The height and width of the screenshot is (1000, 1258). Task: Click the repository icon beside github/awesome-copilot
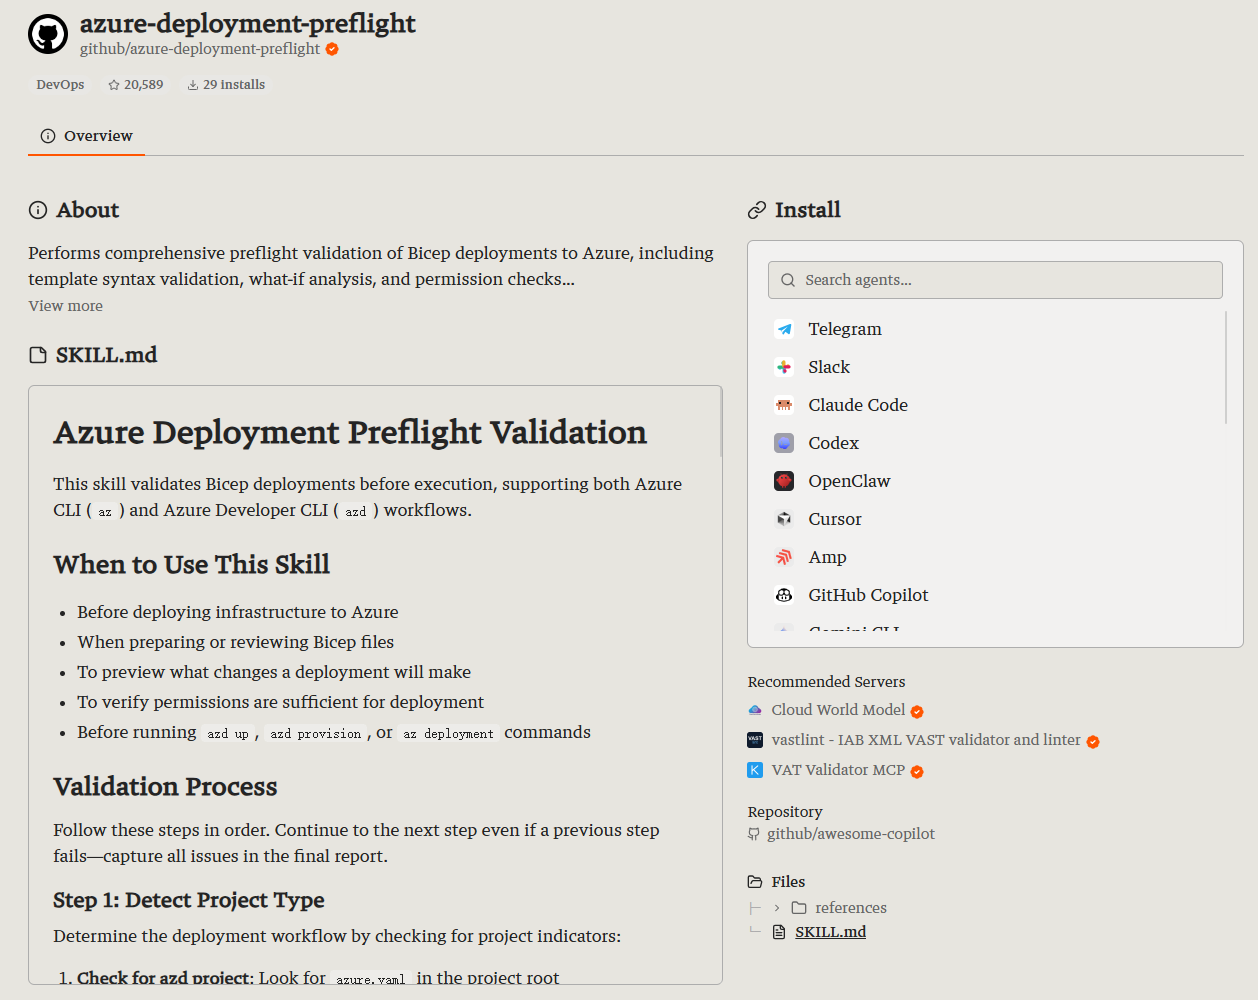click(754, 834)
